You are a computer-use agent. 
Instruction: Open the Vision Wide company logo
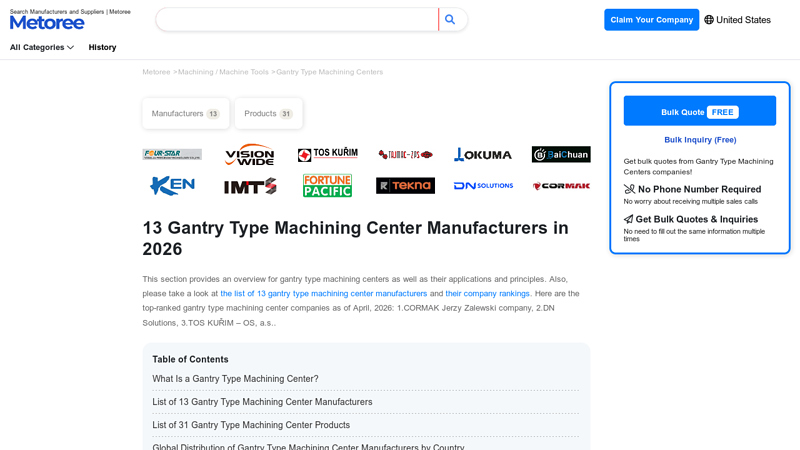click(x=249, y=155)
